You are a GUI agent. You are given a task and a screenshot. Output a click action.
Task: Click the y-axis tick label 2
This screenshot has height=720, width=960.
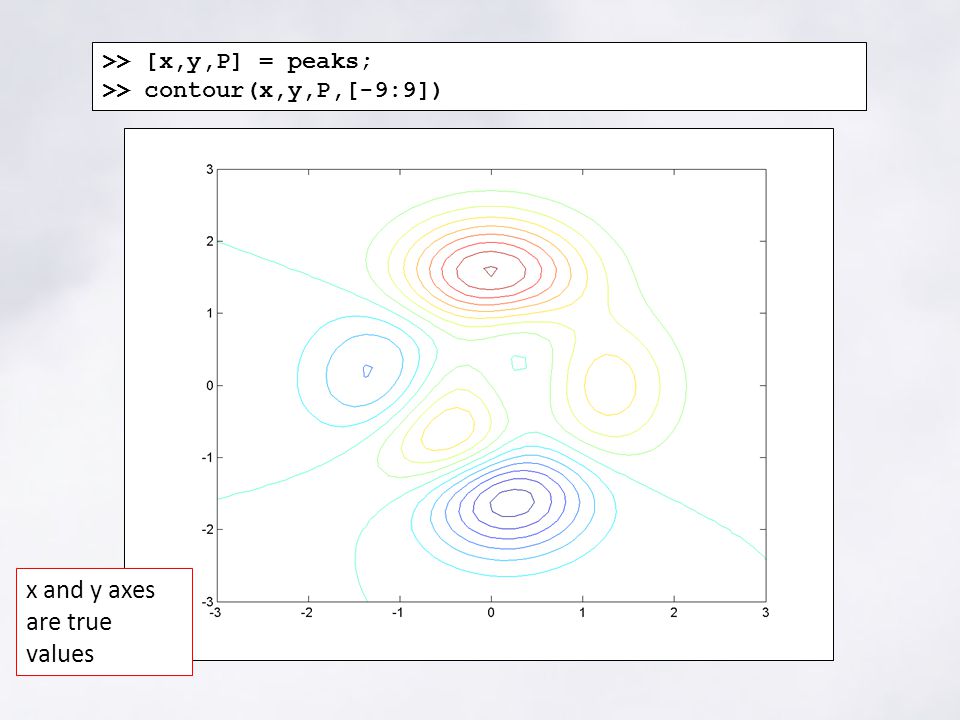pyautogui.click(x=209, y=241)
